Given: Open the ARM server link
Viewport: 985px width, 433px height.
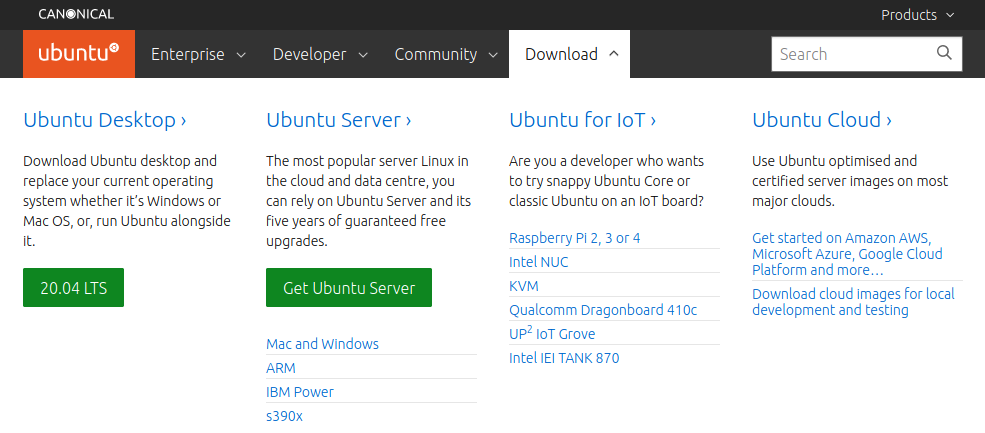Looking at the screenshot, I should pyautogui.click(x=281, y=368).
